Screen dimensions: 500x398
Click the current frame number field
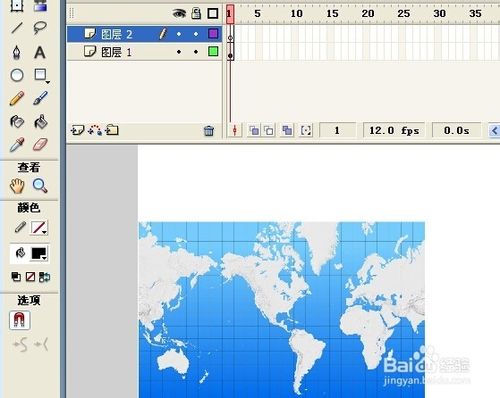337,130
